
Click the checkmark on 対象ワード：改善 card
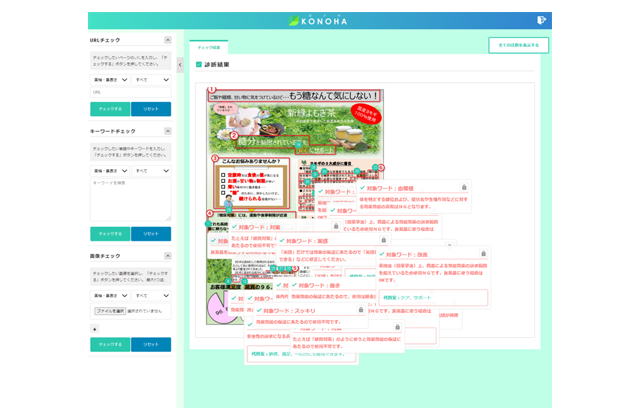pos(382,254)
